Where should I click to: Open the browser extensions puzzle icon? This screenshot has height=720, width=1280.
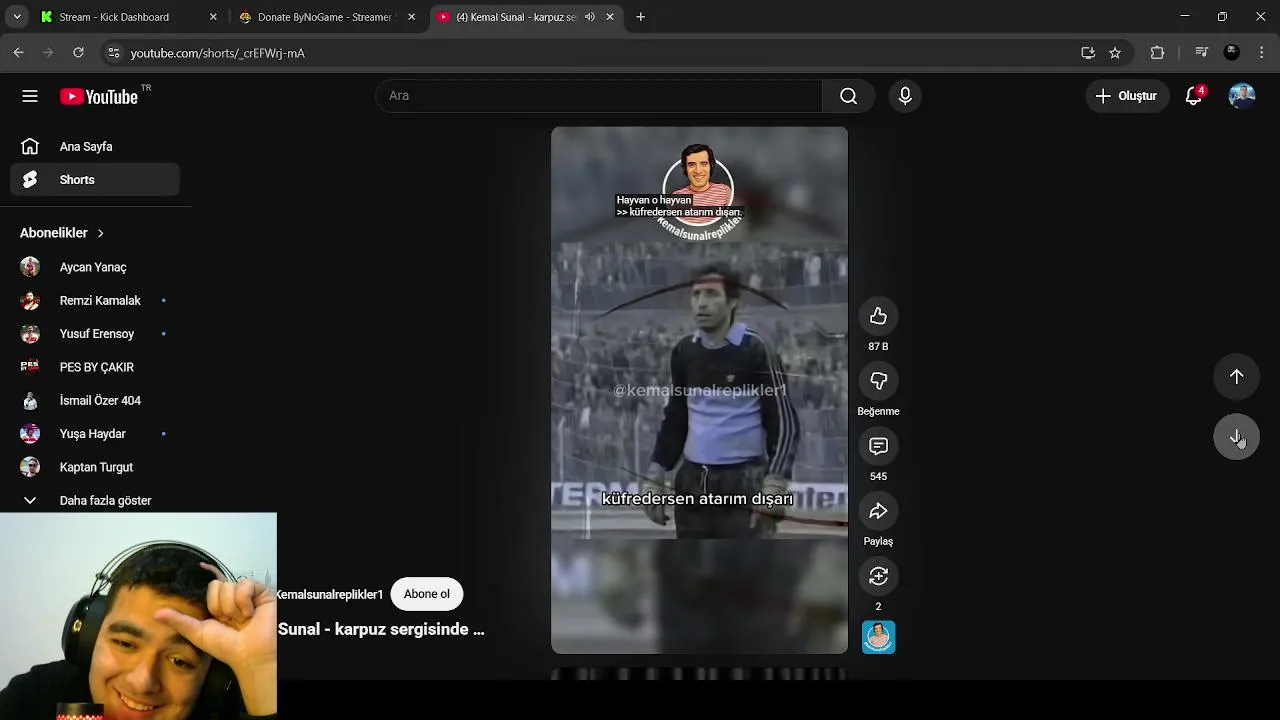1157,53
